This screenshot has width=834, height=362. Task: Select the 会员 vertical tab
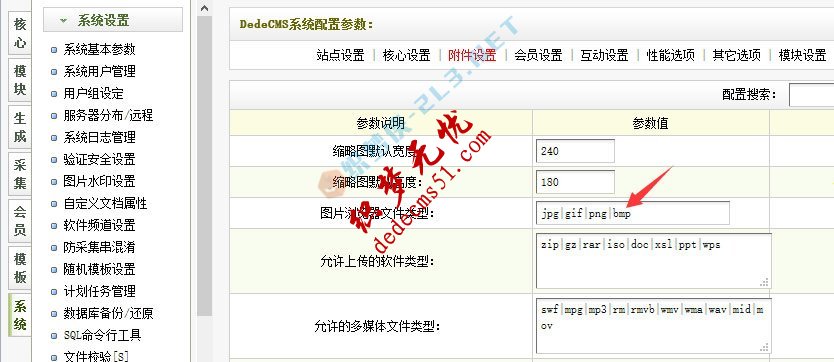coord(20,221)
